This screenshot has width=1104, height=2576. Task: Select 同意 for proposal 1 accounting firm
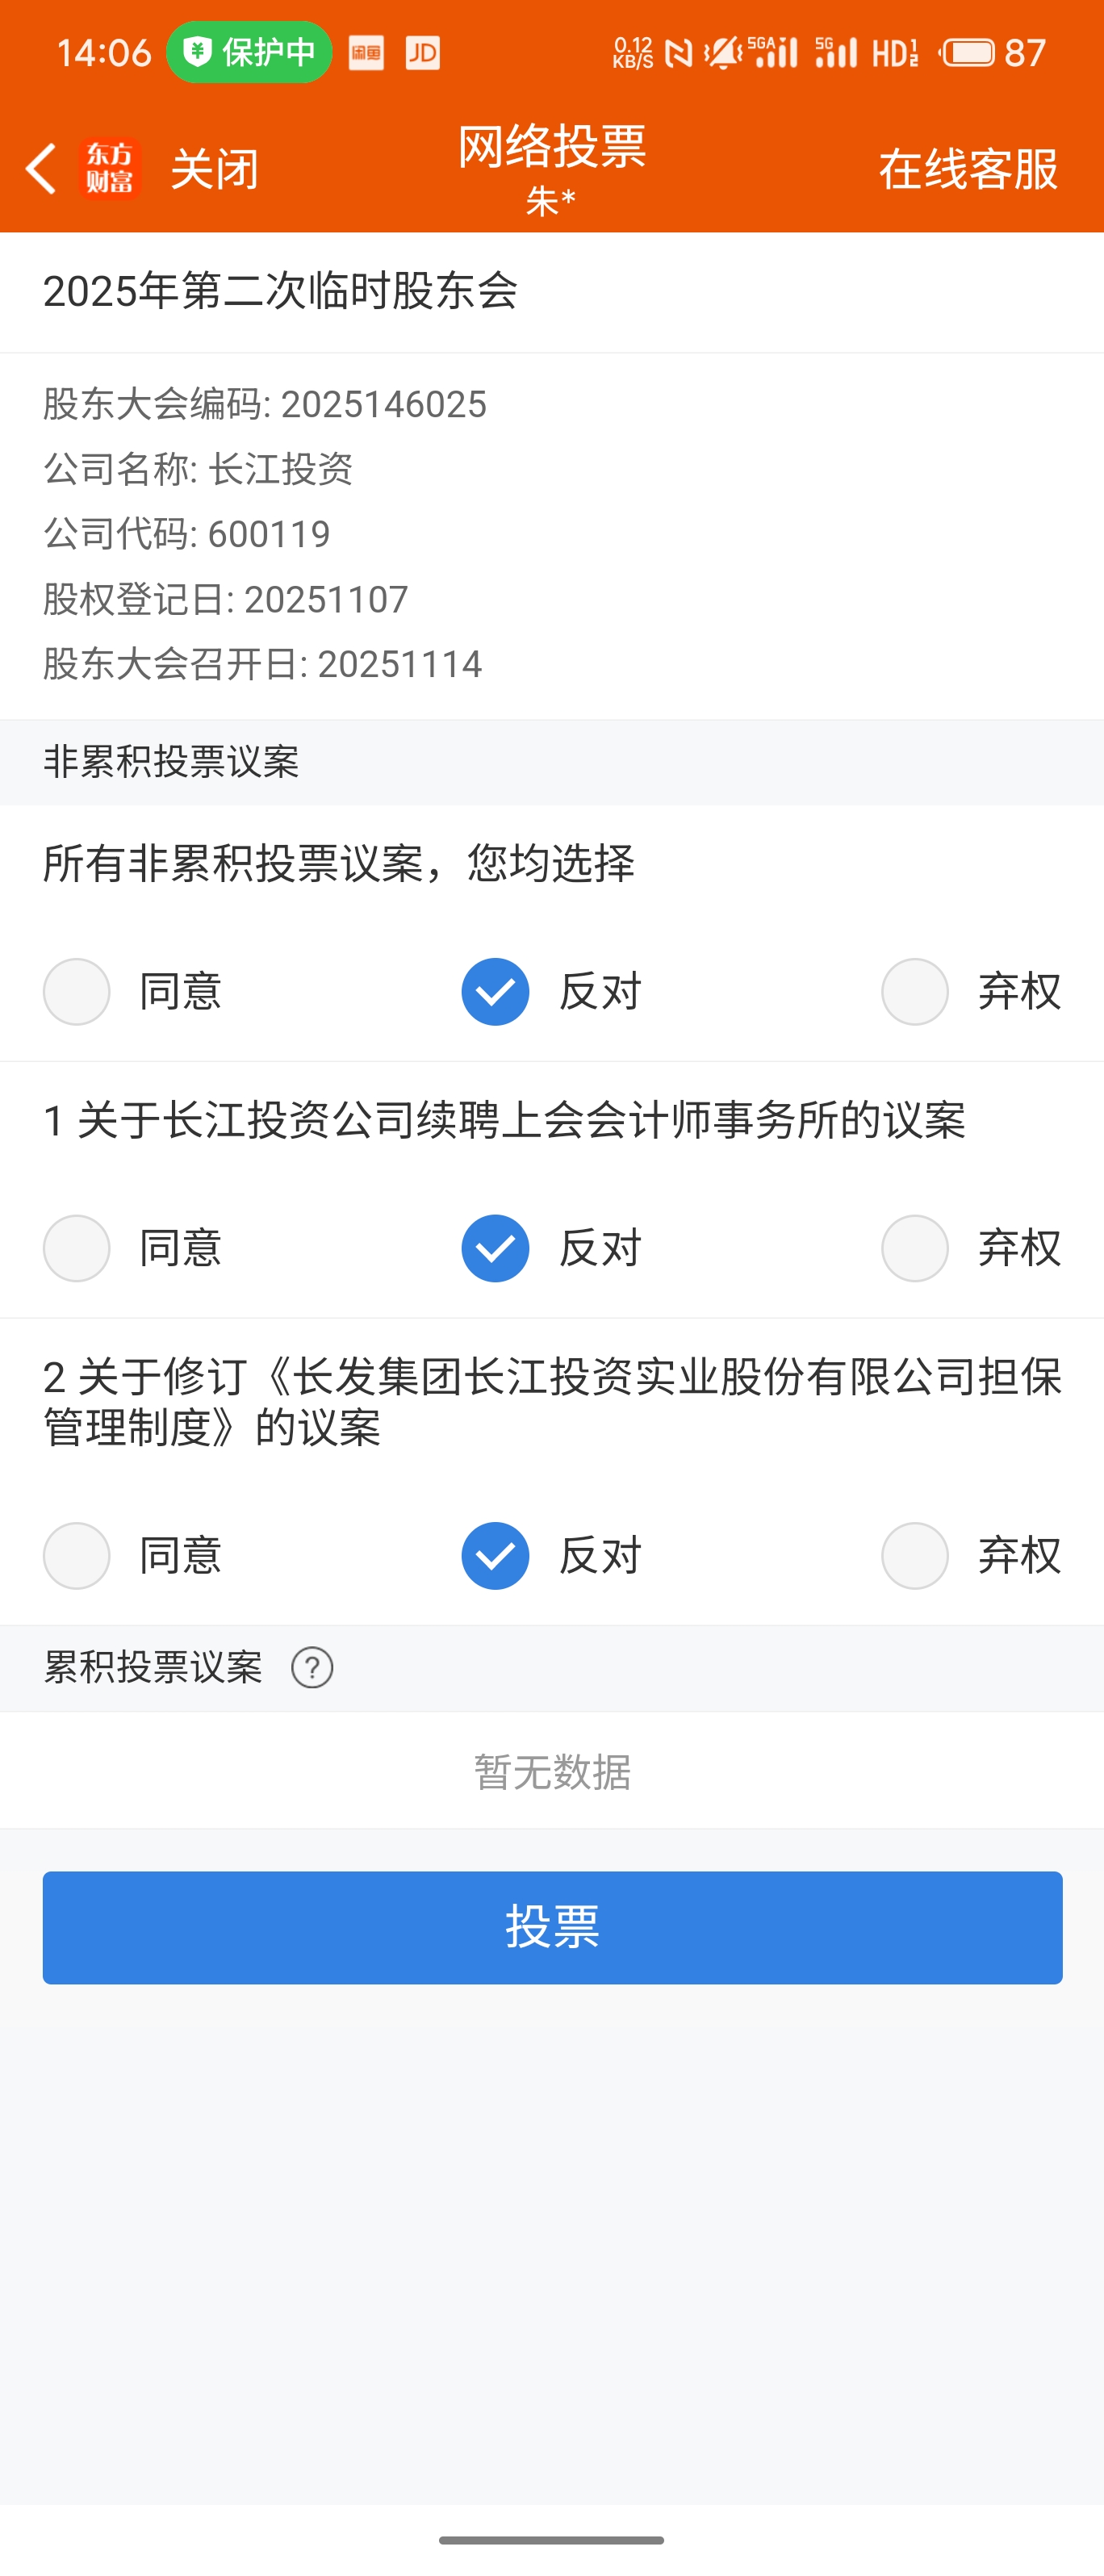coord(77,1248)
